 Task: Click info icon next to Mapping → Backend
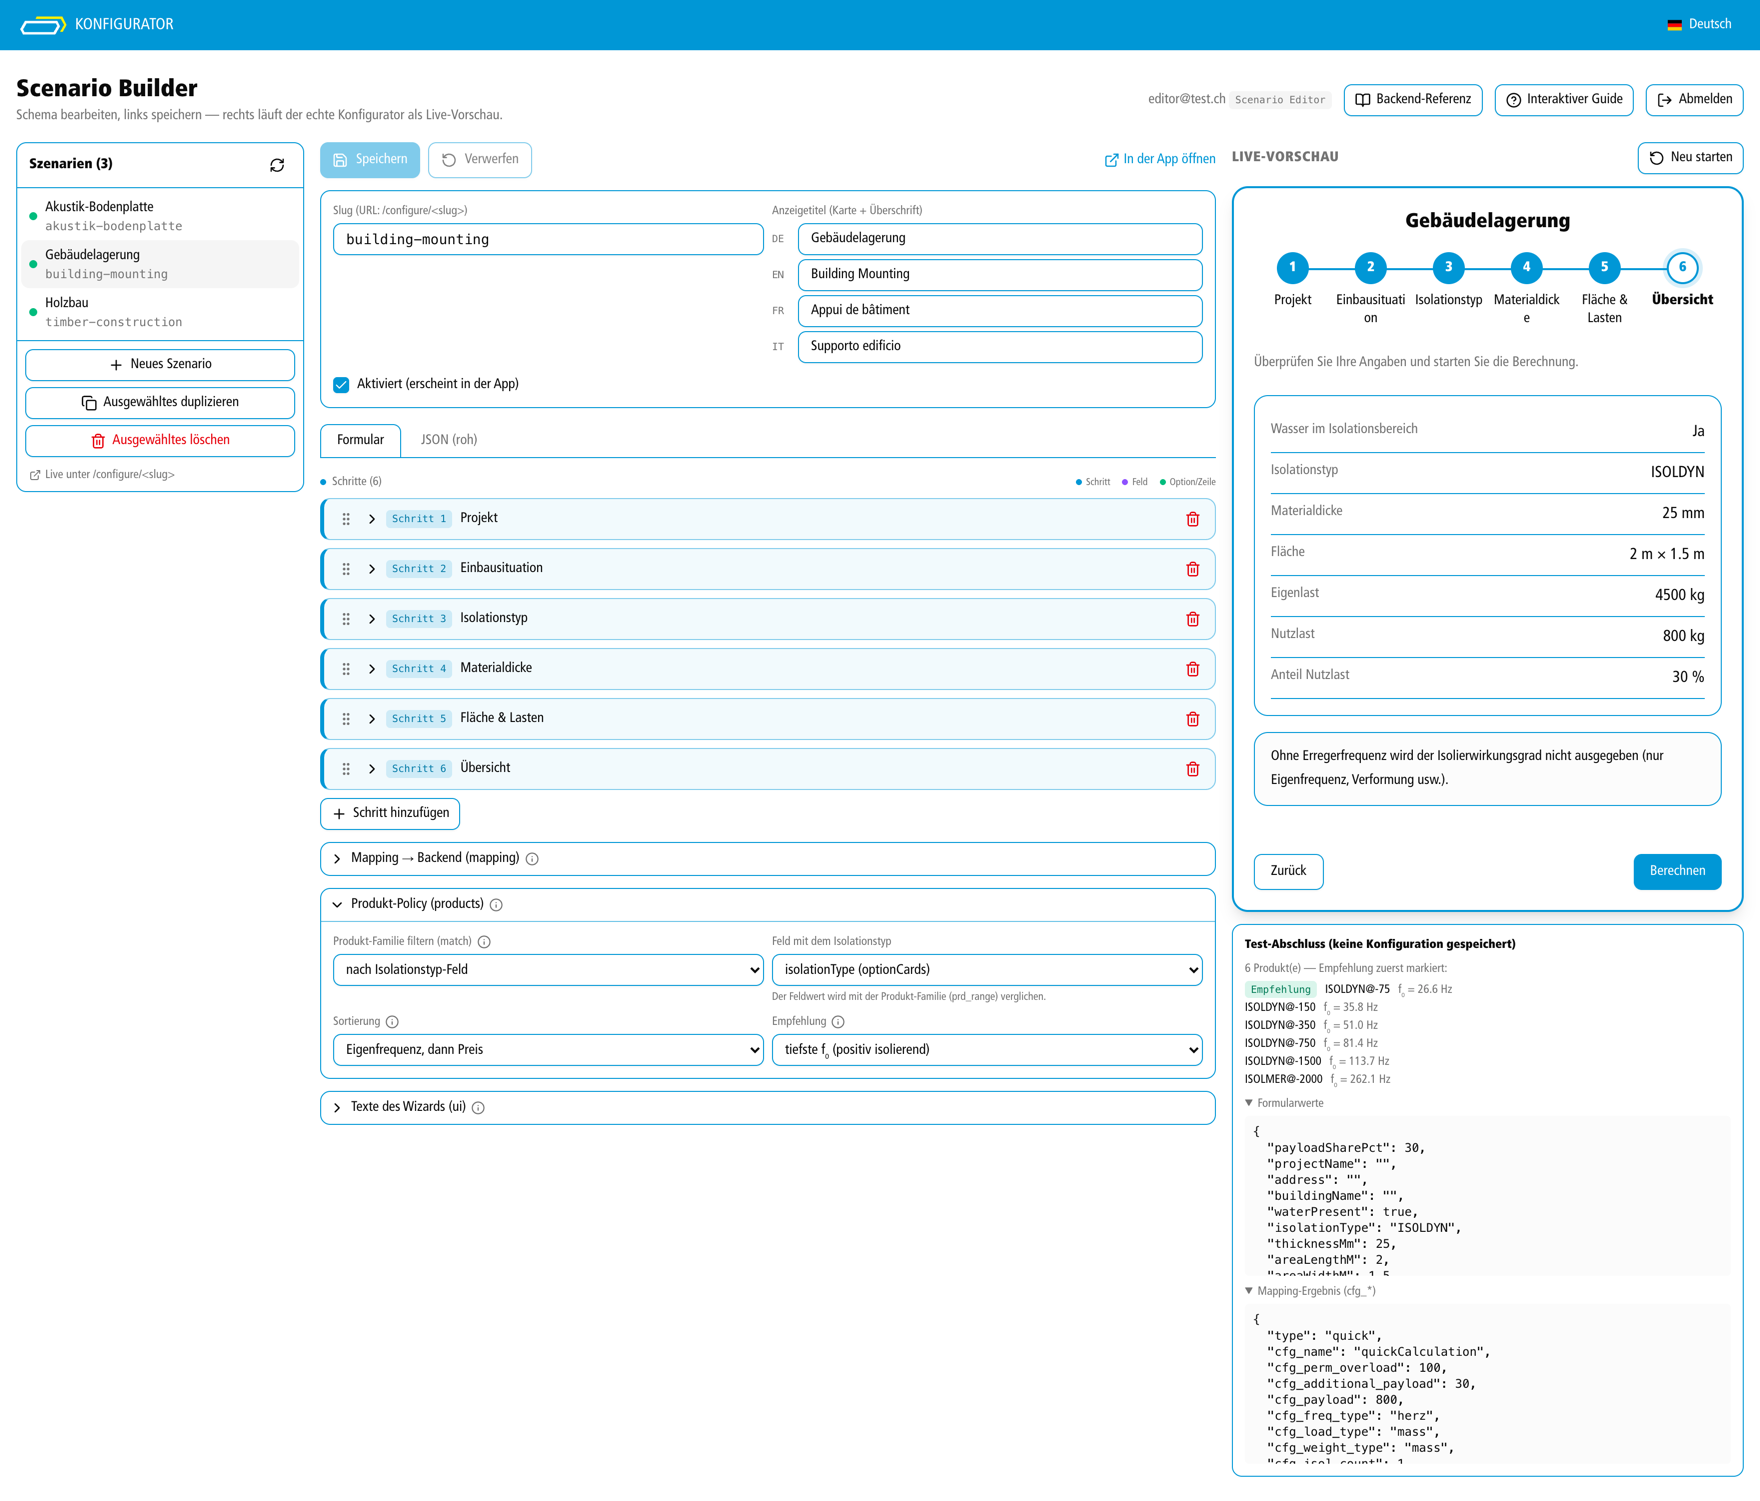click(532, 859)
